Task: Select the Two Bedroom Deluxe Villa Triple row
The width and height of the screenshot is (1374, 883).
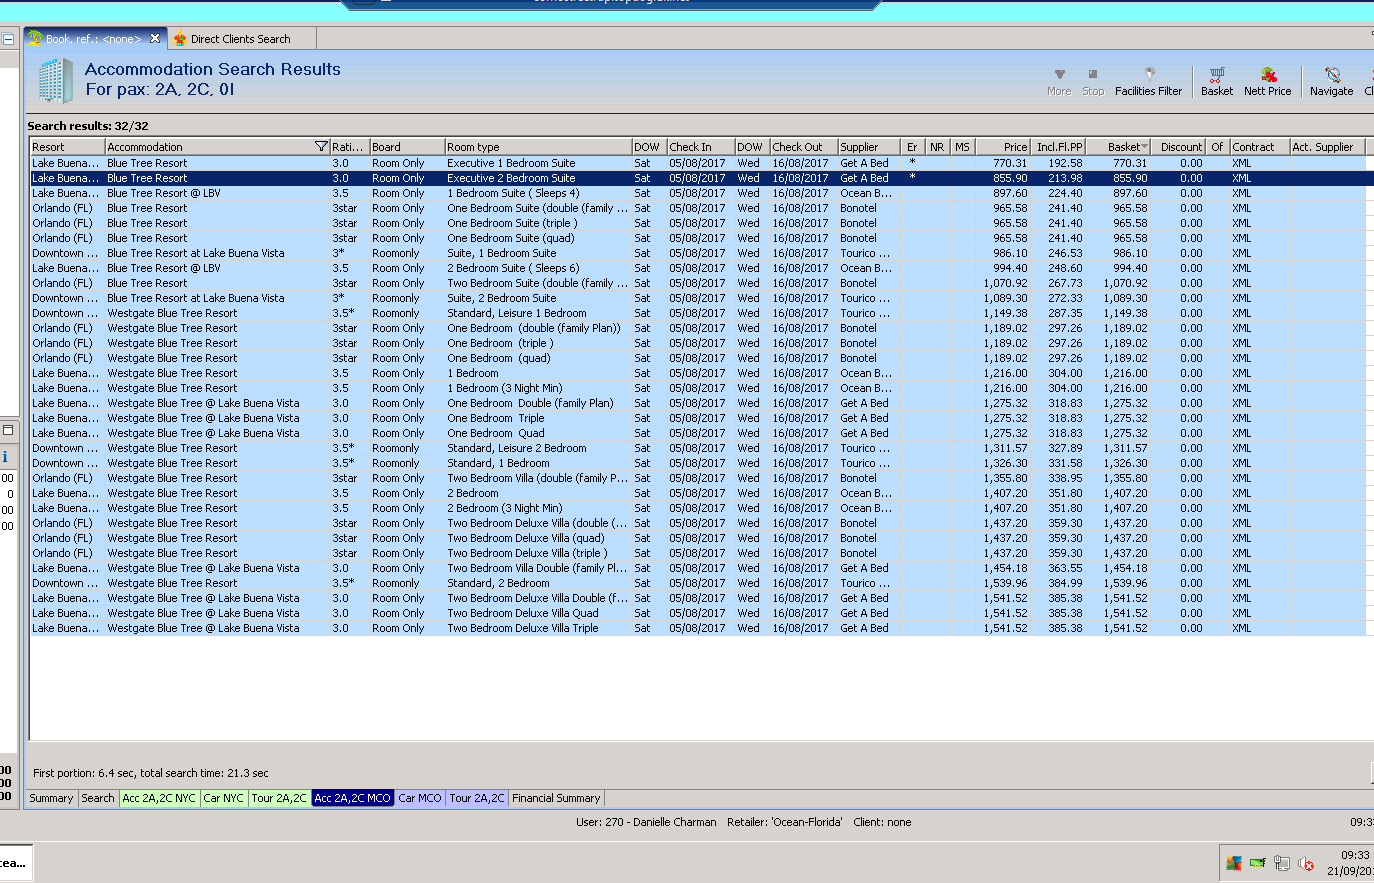Action: tap(697, 628)
